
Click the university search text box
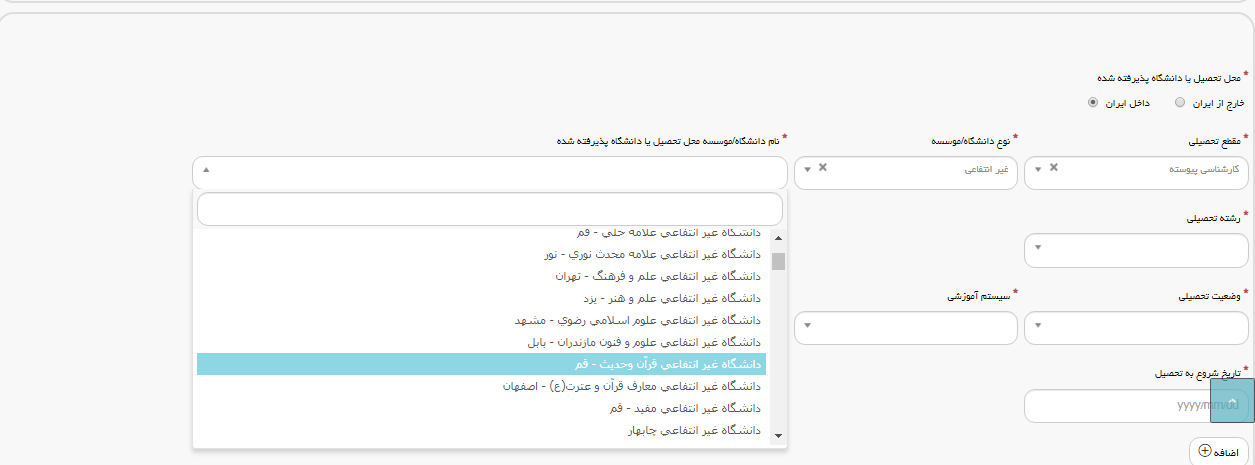click(490, 209)
